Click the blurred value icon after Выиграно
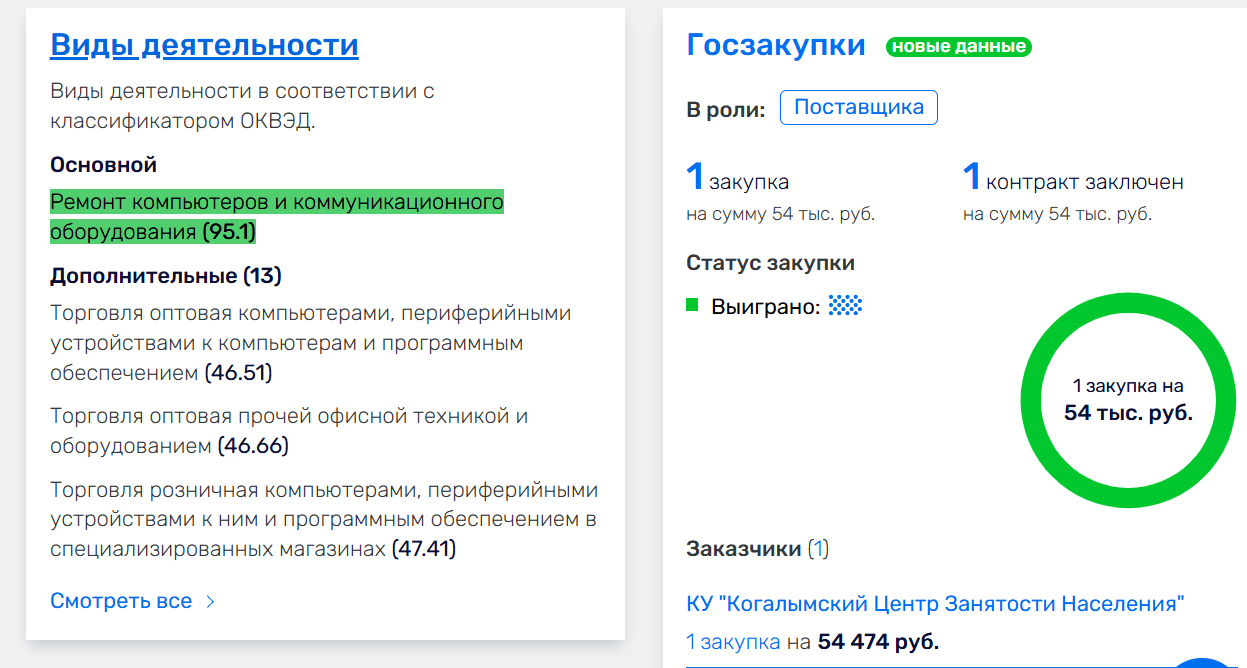Image resolution: width=1247 pixels, height=668 pixels. click(x=845, y=306)
